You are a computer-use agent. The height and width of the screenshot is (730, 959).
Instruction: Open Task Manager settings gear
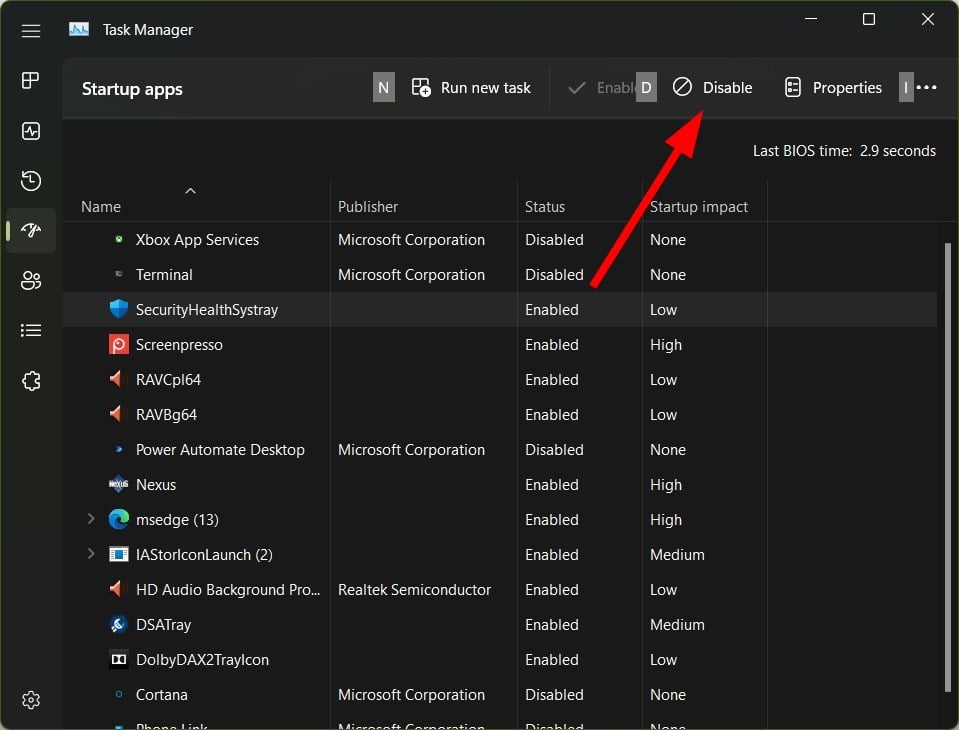(31, 699)
